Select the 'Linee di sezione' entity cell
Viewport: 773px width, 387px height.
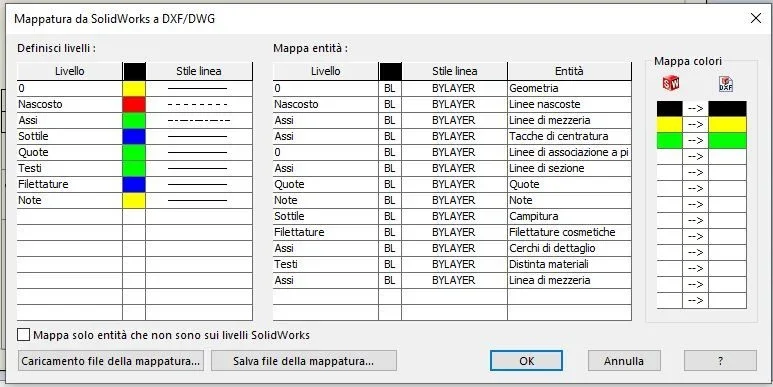(569, 168)
